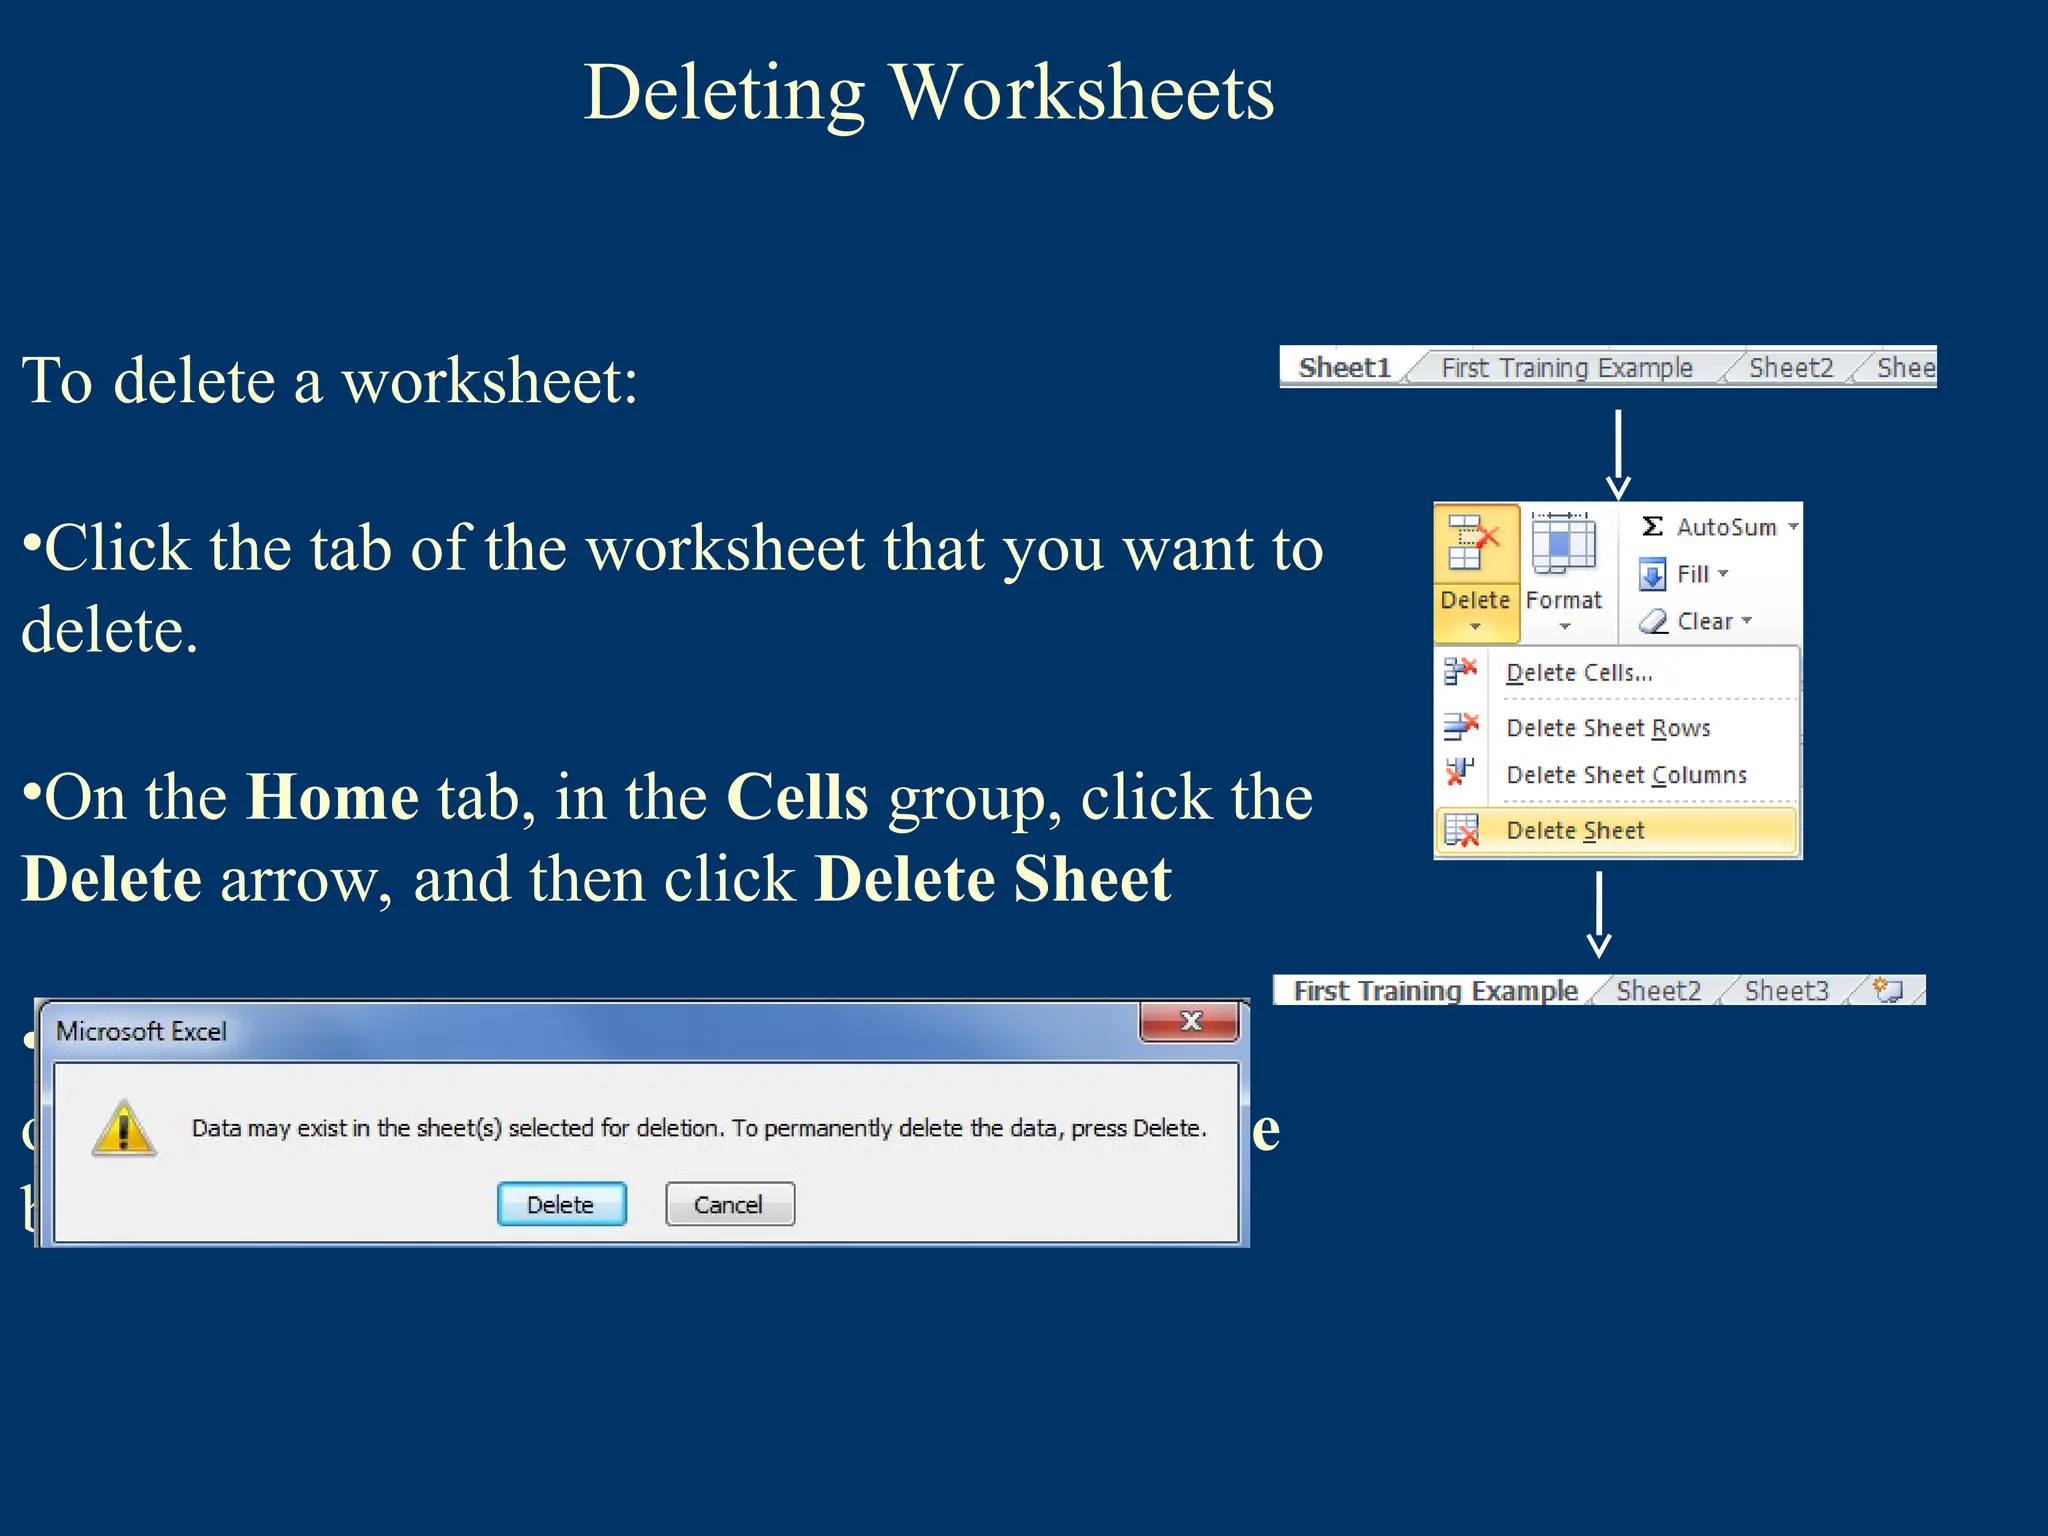
Task: Select the Sheet2 tab in bottom strip
Action: [x=1659, y=990]
